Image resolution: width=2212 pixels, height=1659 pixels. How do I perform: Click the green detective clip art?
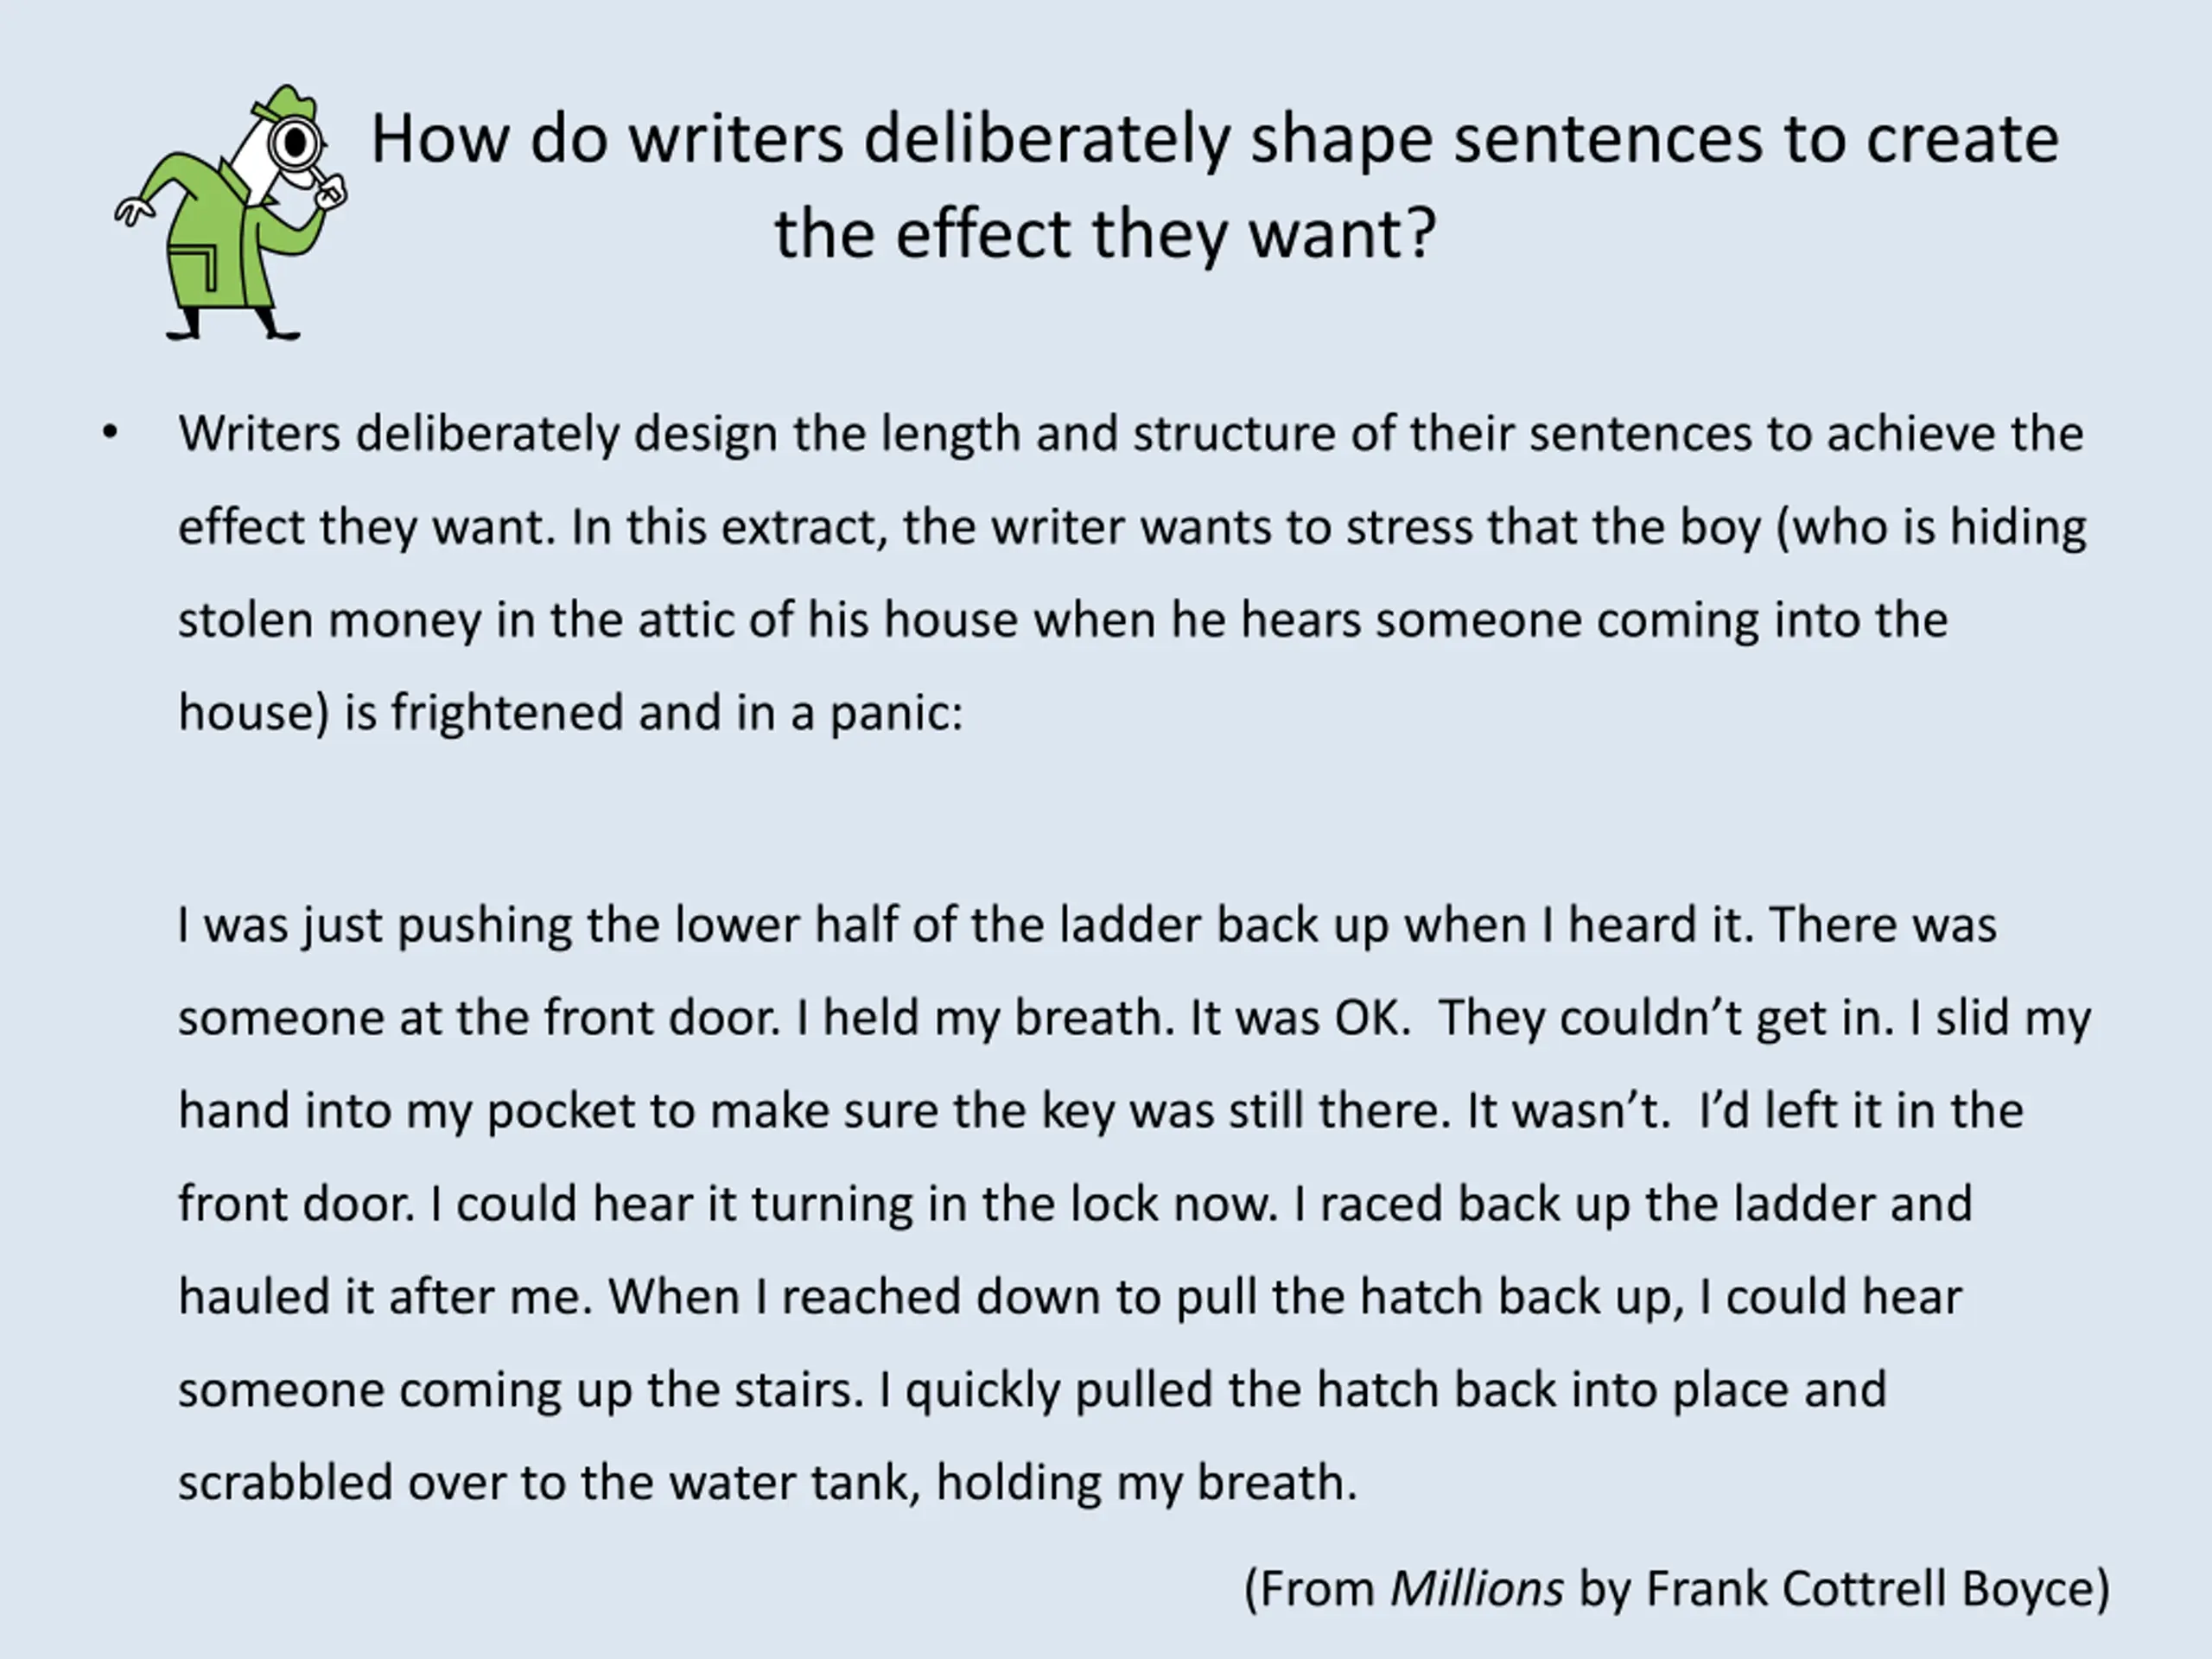232,213
